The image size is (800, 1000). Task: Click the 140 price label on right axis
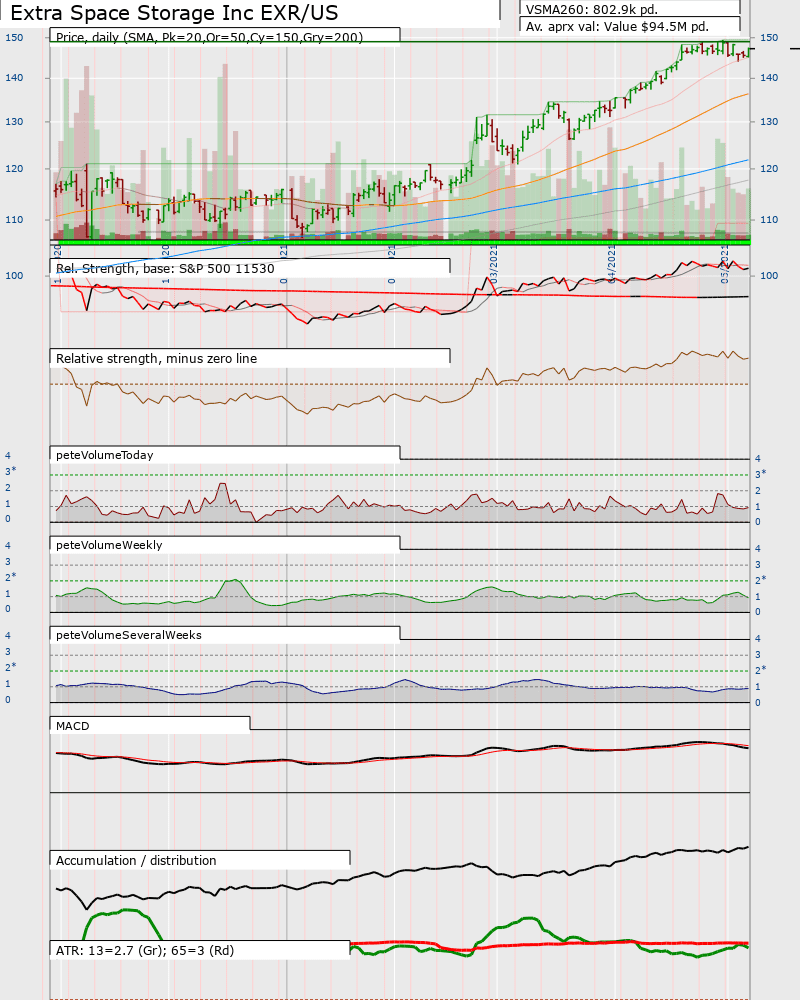[x=769, y=78]
